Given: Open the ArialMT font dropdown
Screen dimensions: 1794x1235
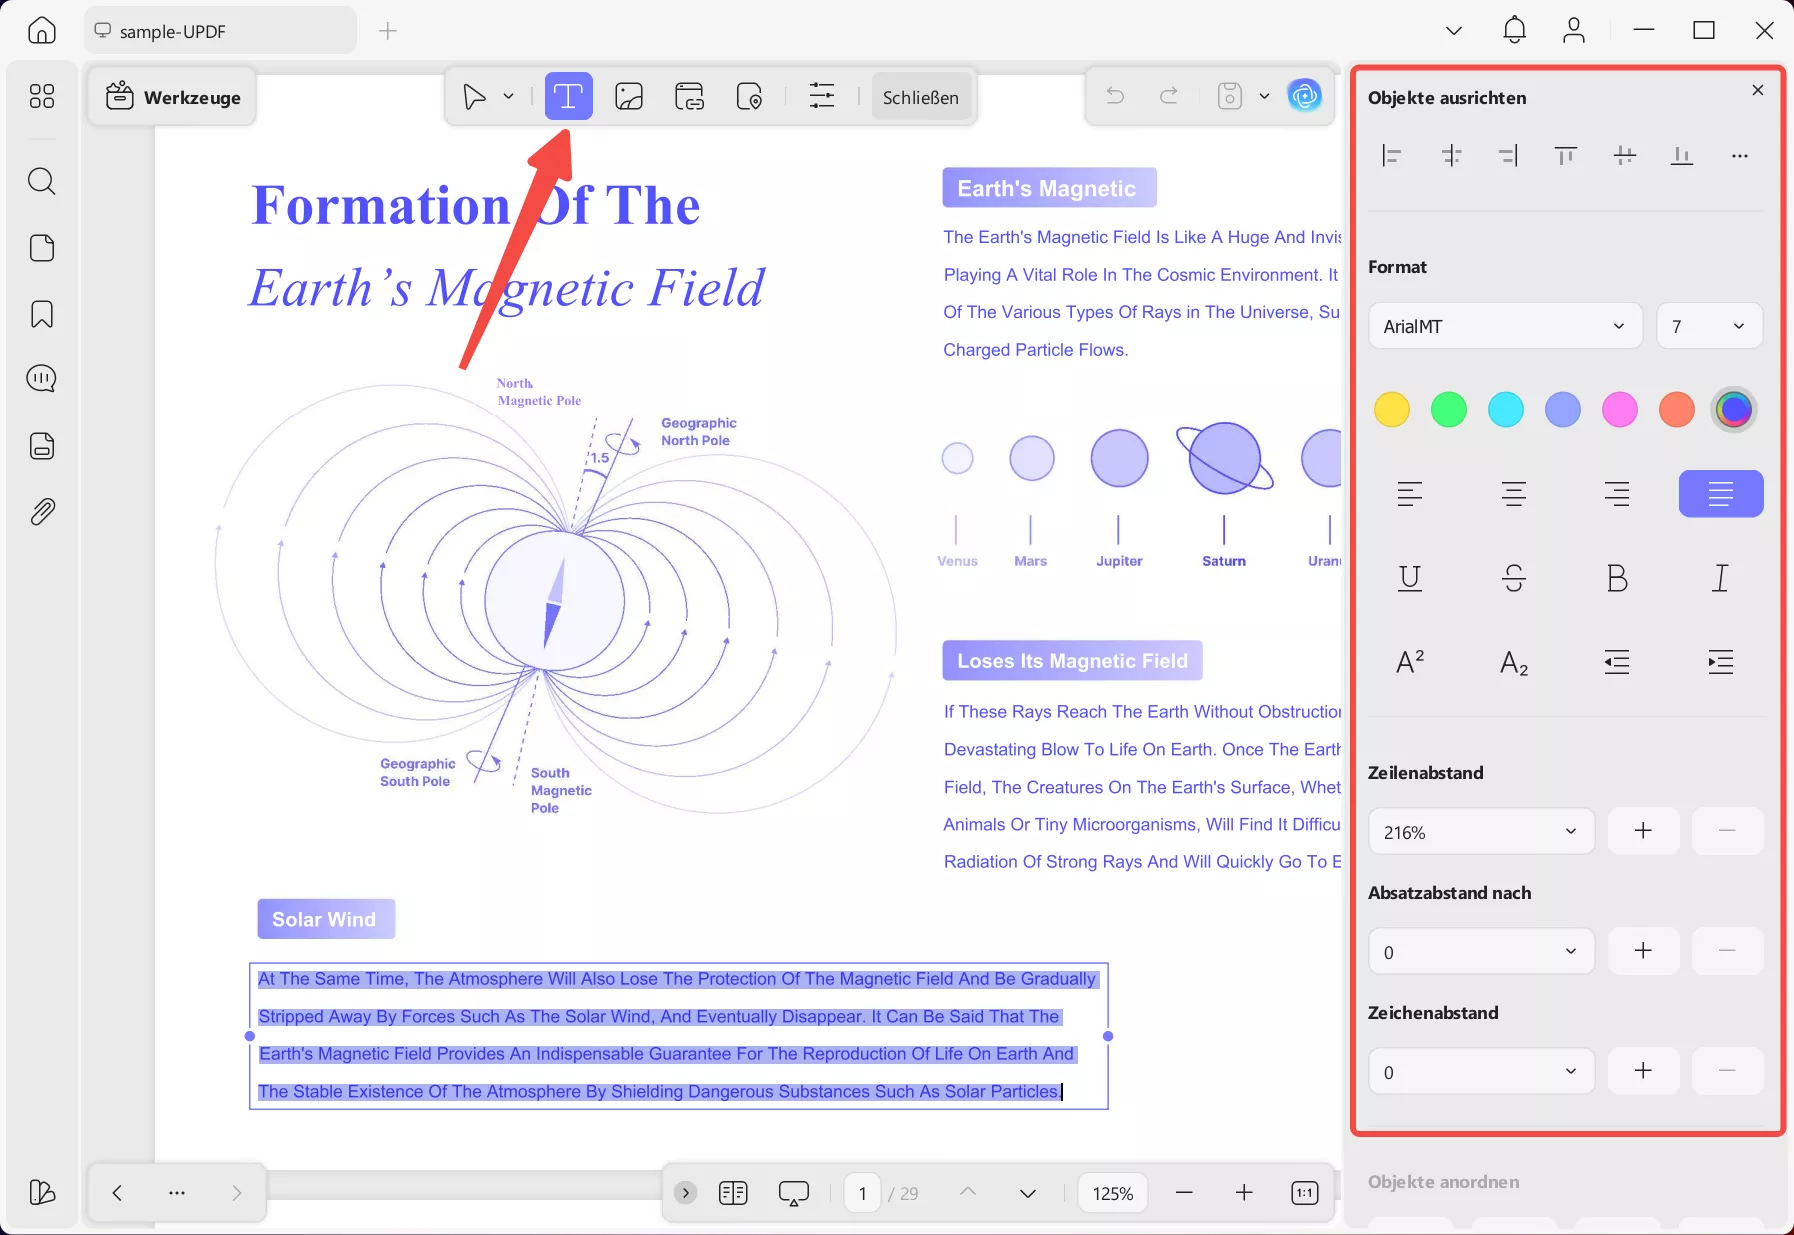Looking at the screenshot, I should tap(1504, 326).
